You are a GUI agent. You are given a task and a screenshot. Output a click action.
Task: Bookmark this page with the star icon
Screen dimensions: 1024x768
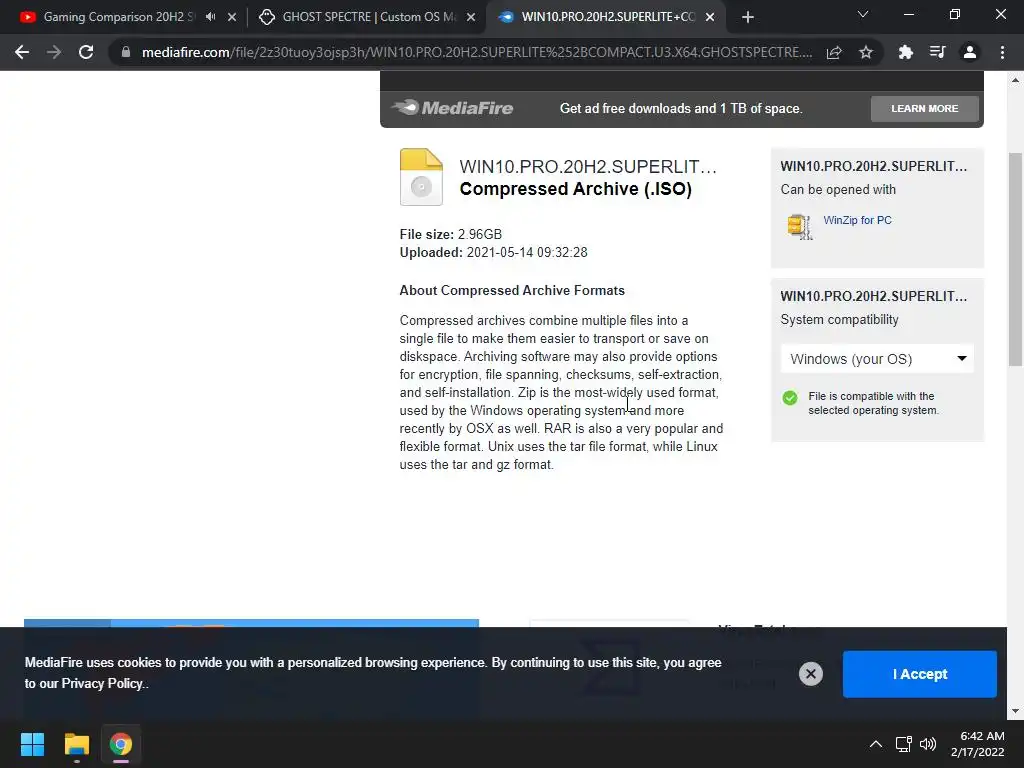tap(866, 52)
